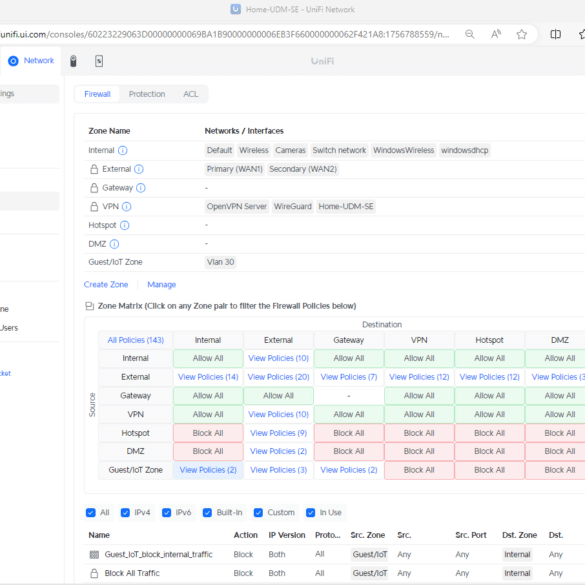This screenshot has width=585, height=585.
Task: View Guest/IoT Zone to External policies (3)
Action: coord(278,470)
